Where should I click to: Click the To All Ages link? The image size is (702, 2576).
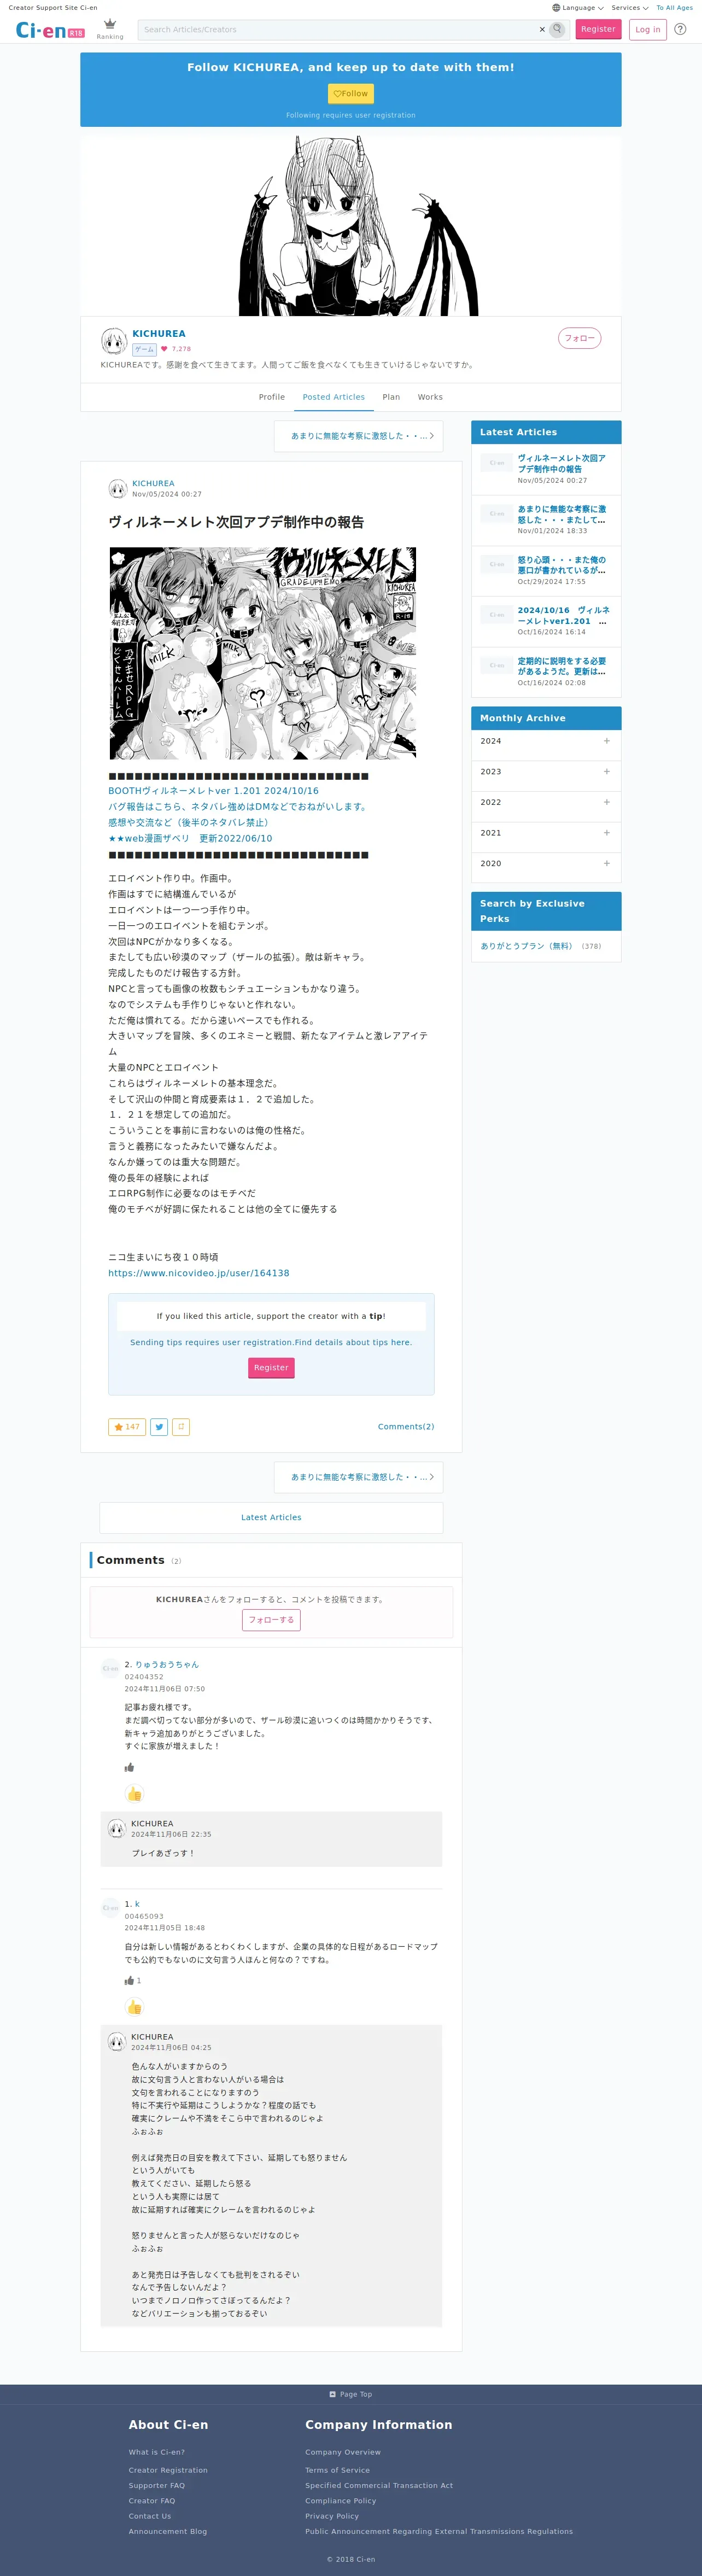[x=674, y=8]
